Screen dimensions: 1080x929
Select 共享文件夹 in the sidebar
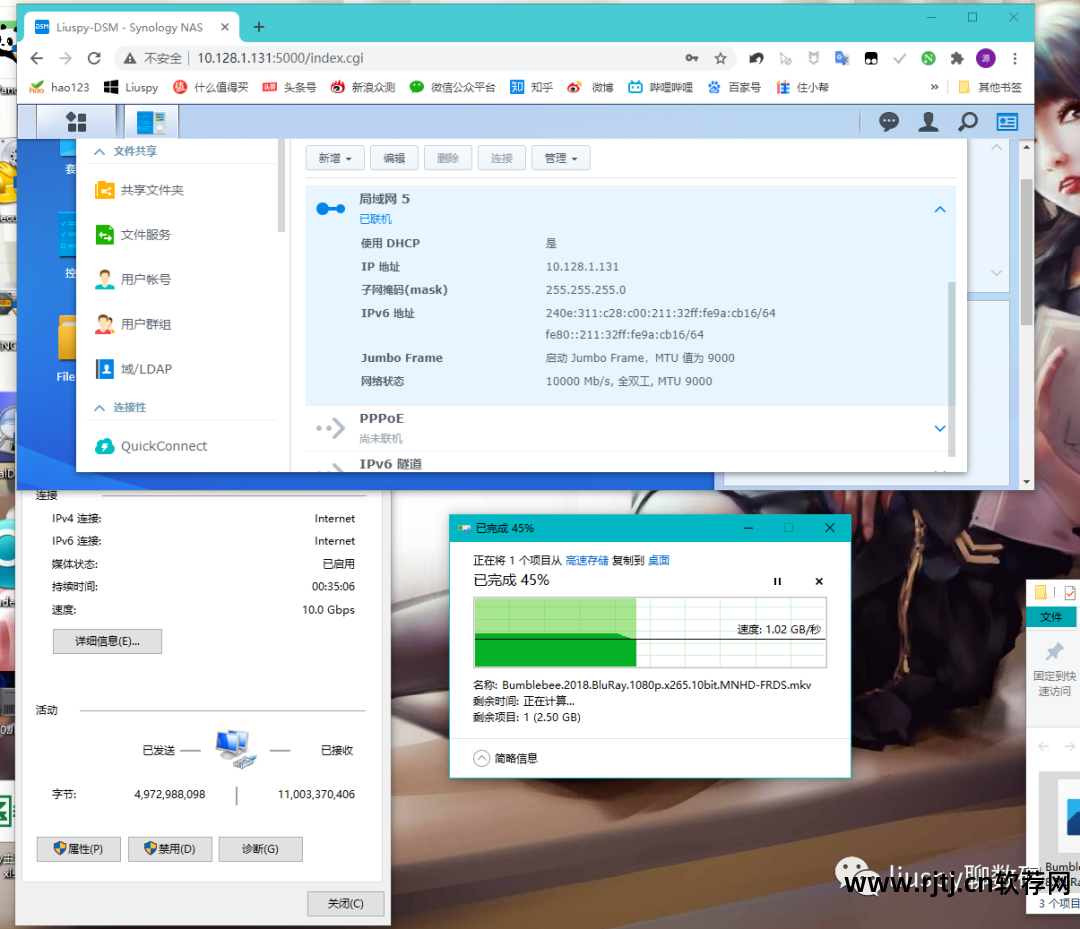[x=152, y=190]
